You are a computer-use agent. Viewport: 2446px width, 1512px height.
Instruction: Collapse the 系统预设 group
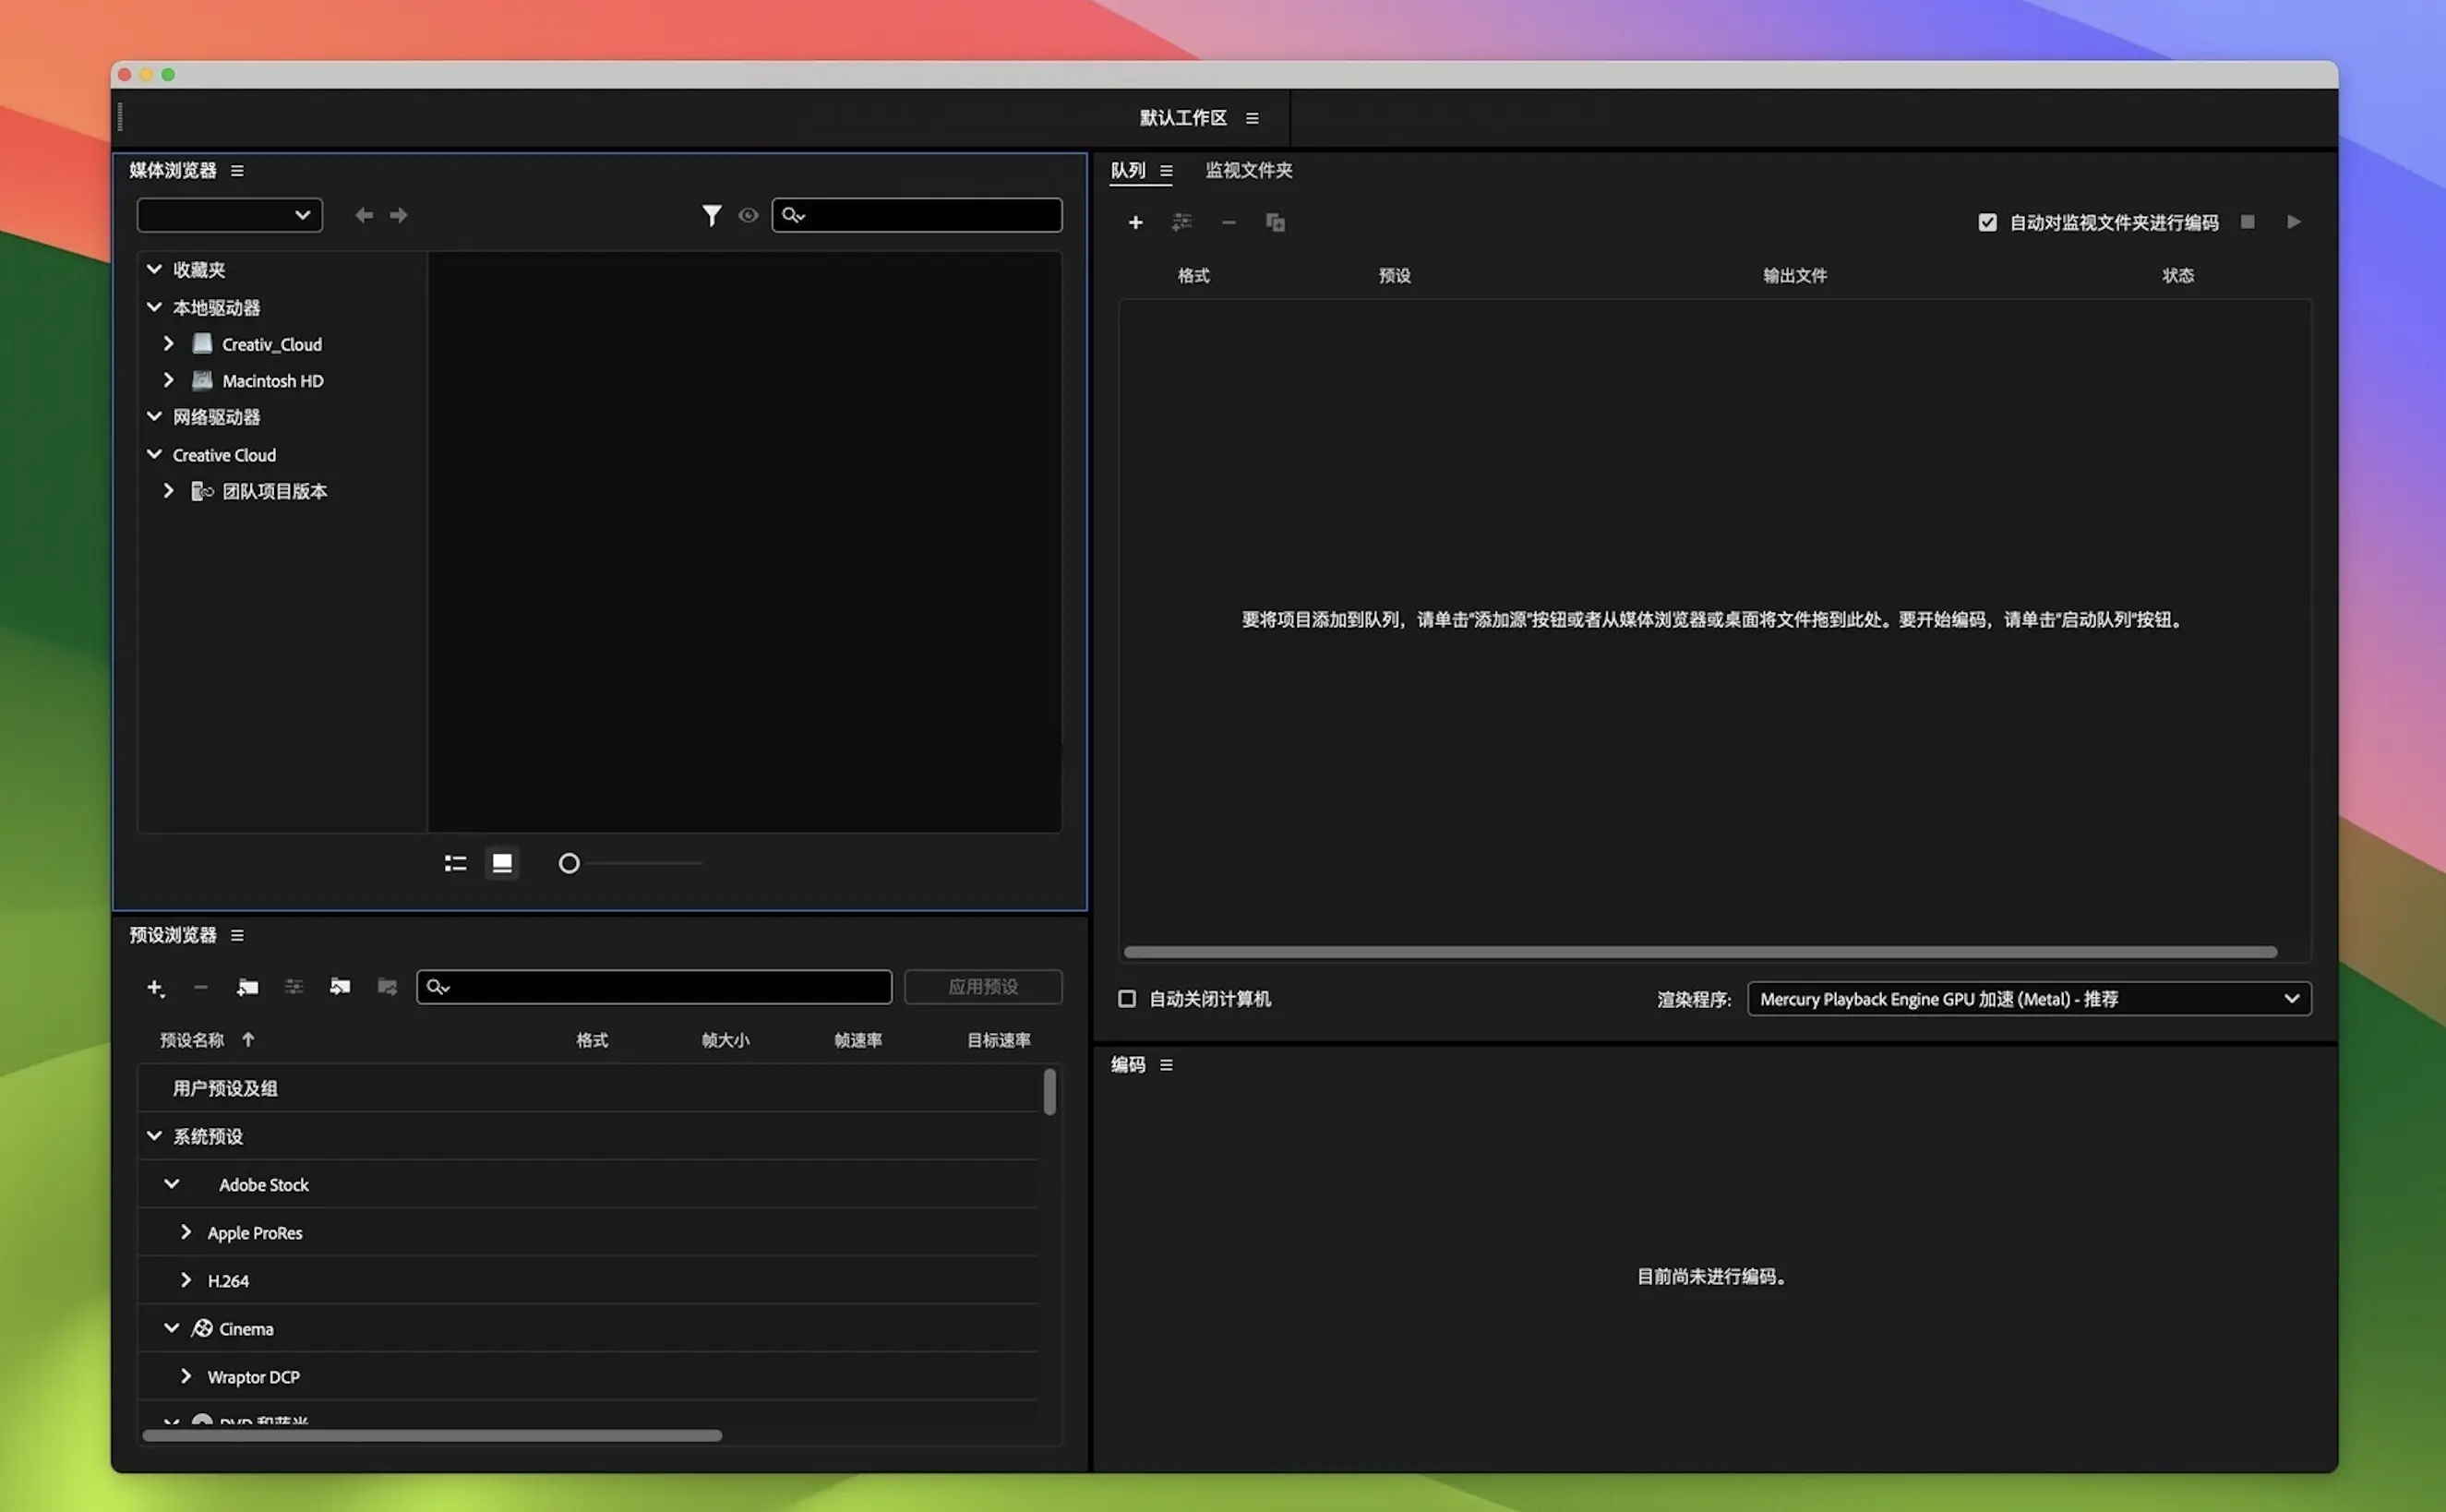coord(154,1136)
